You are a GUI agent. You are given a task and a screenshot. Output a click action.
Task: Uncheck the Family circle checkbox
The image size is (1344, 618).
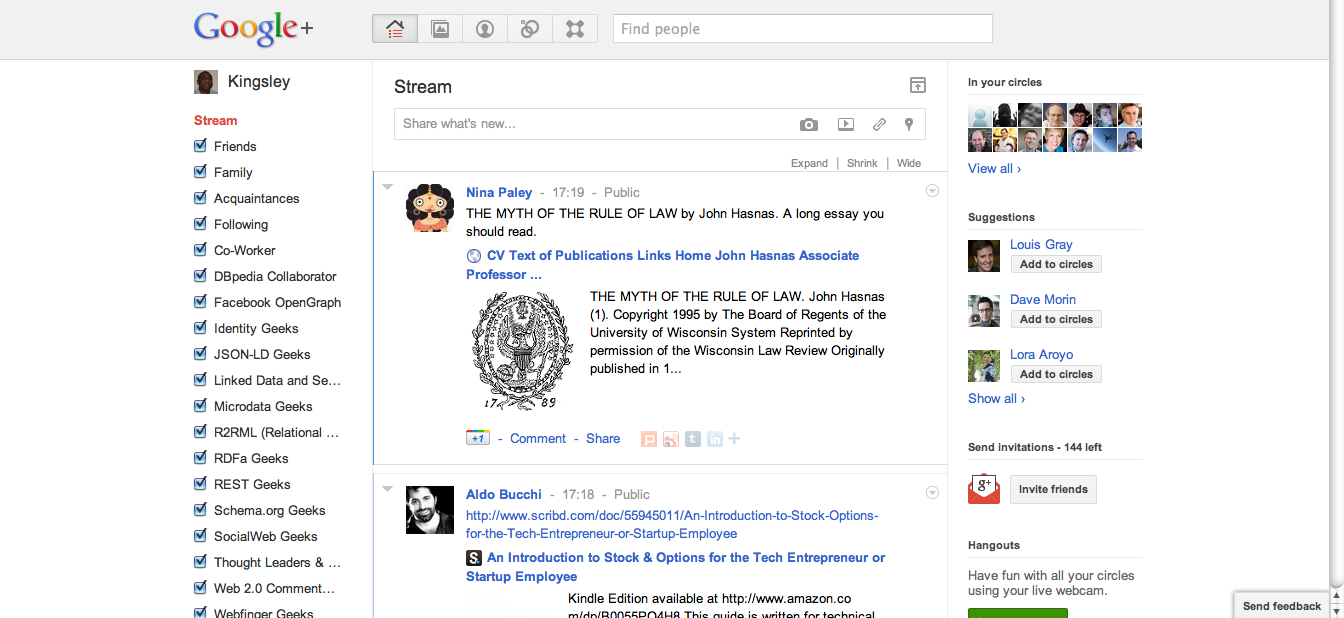tap(201, 172)
